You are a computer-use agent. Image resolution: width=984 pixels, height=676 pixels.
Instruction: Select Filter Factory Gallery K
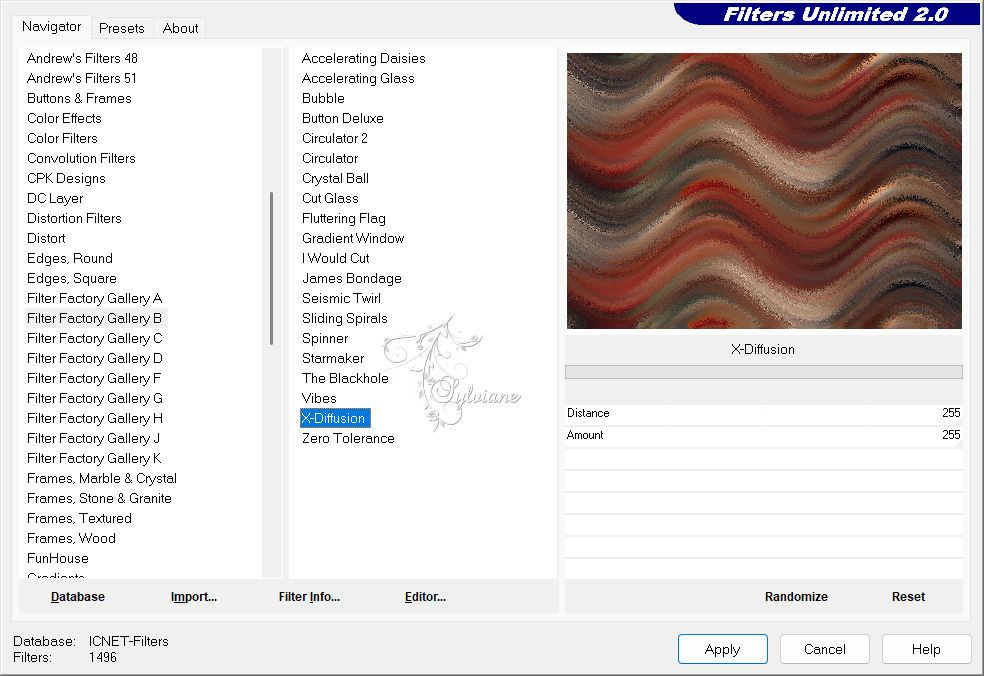(x=94, y=459)
